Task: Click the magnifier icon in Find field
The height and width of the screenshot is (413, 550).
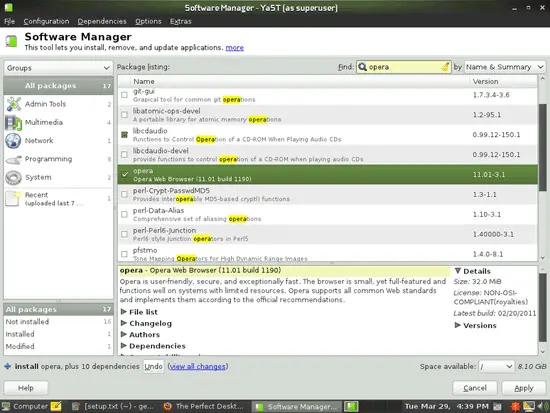Action: [x=363, y=67]
